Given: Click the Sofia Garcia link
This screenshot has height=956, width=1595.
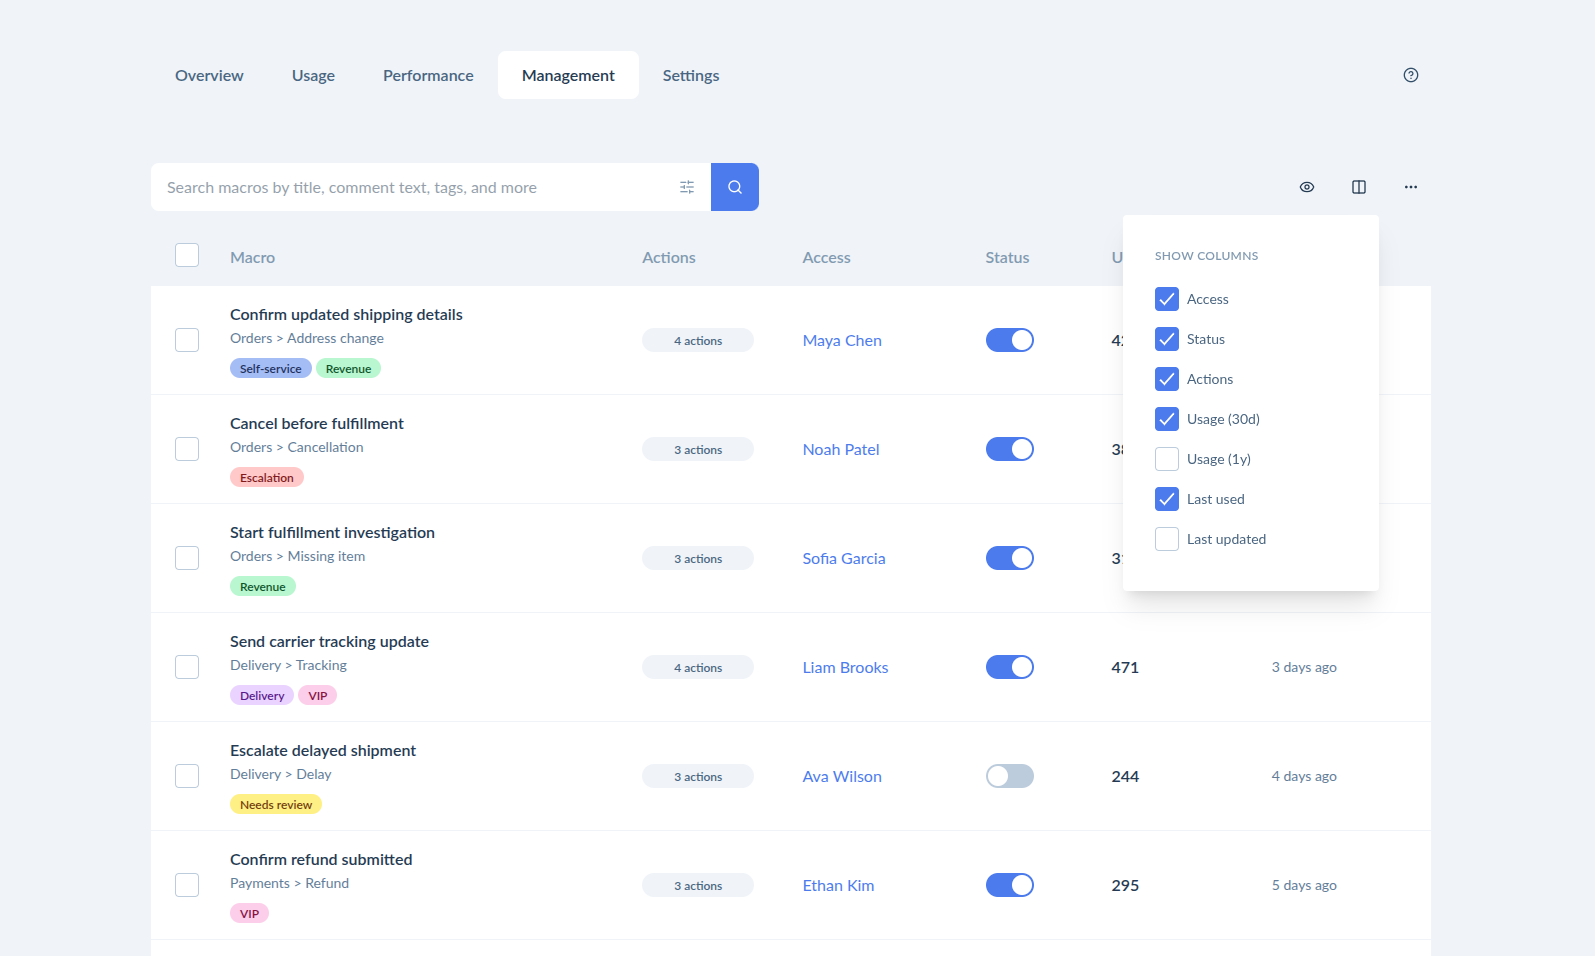Looking at the screenshot, I should pyautogui.click(x=844, y=558).
